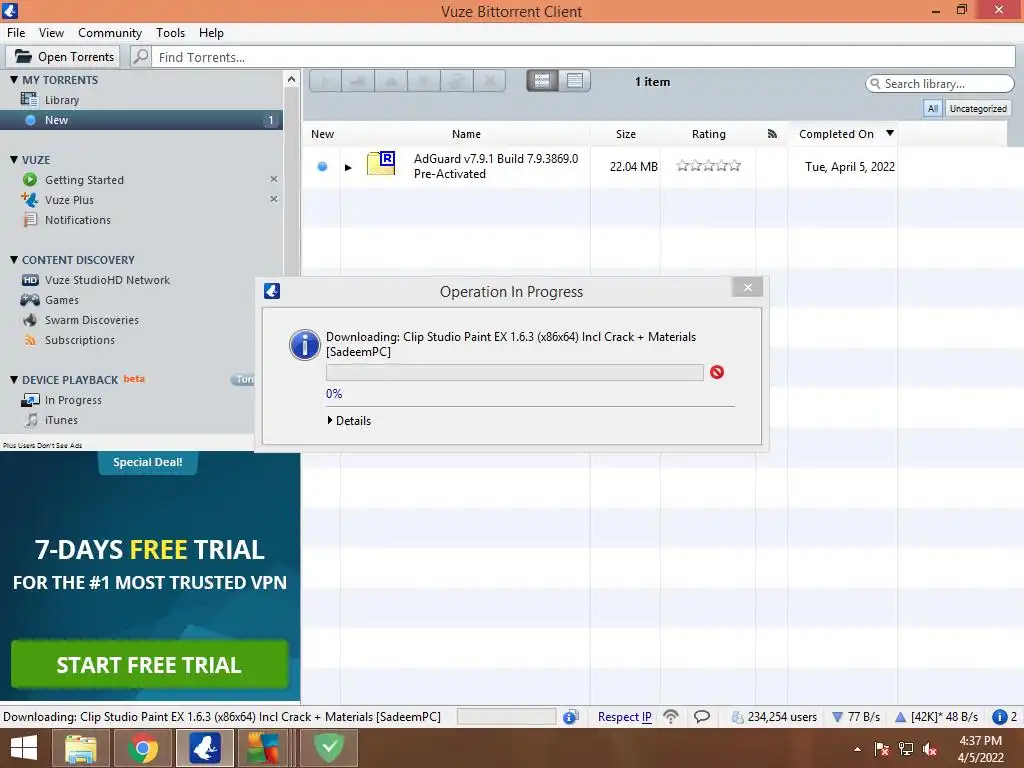Collapse the DEVICE PLAYBACK section
The image size is (1024, 768).
pos(14,379)
